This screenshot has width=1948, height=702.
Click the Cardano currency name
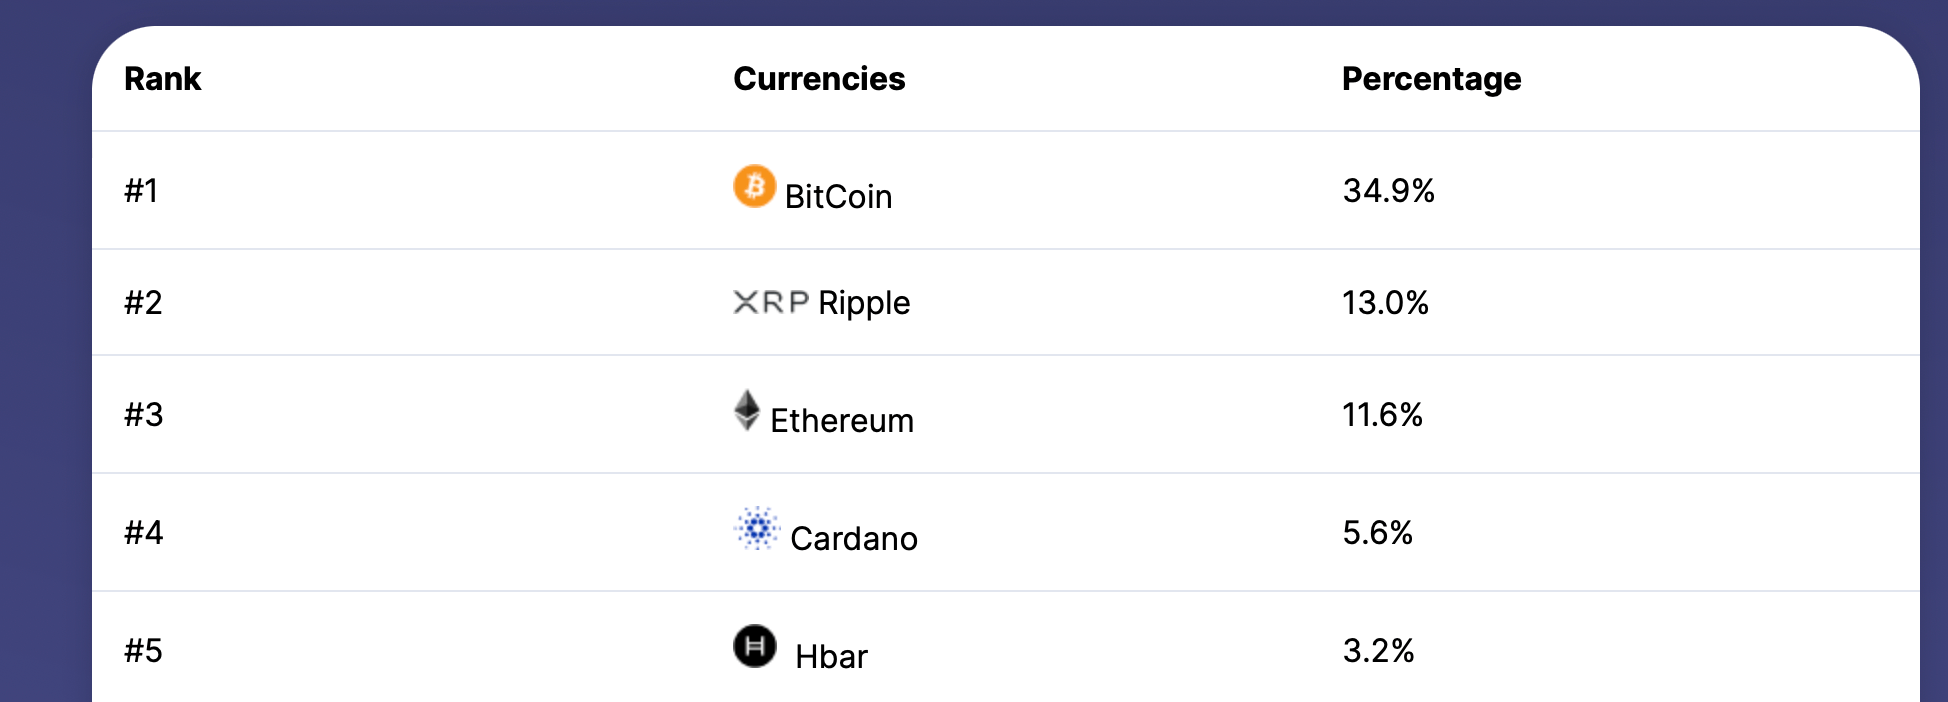pos(854,539)
